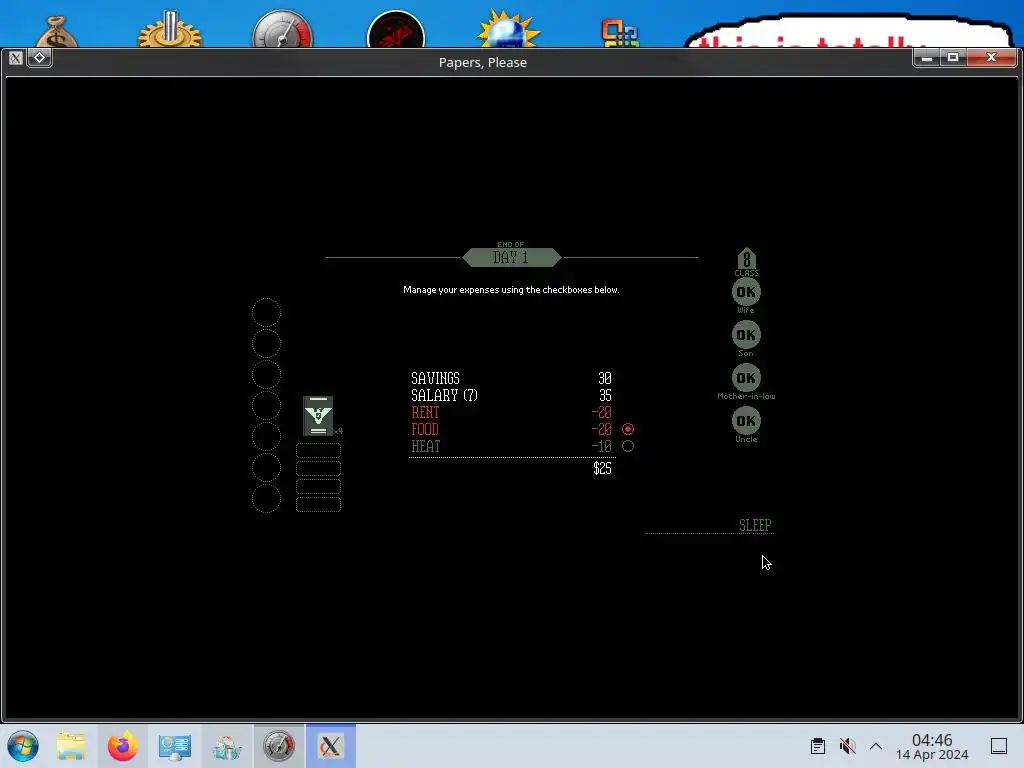Select the X11 Papers Please taskbar button
Screen dimensions: 1024x768
[330, 746]
